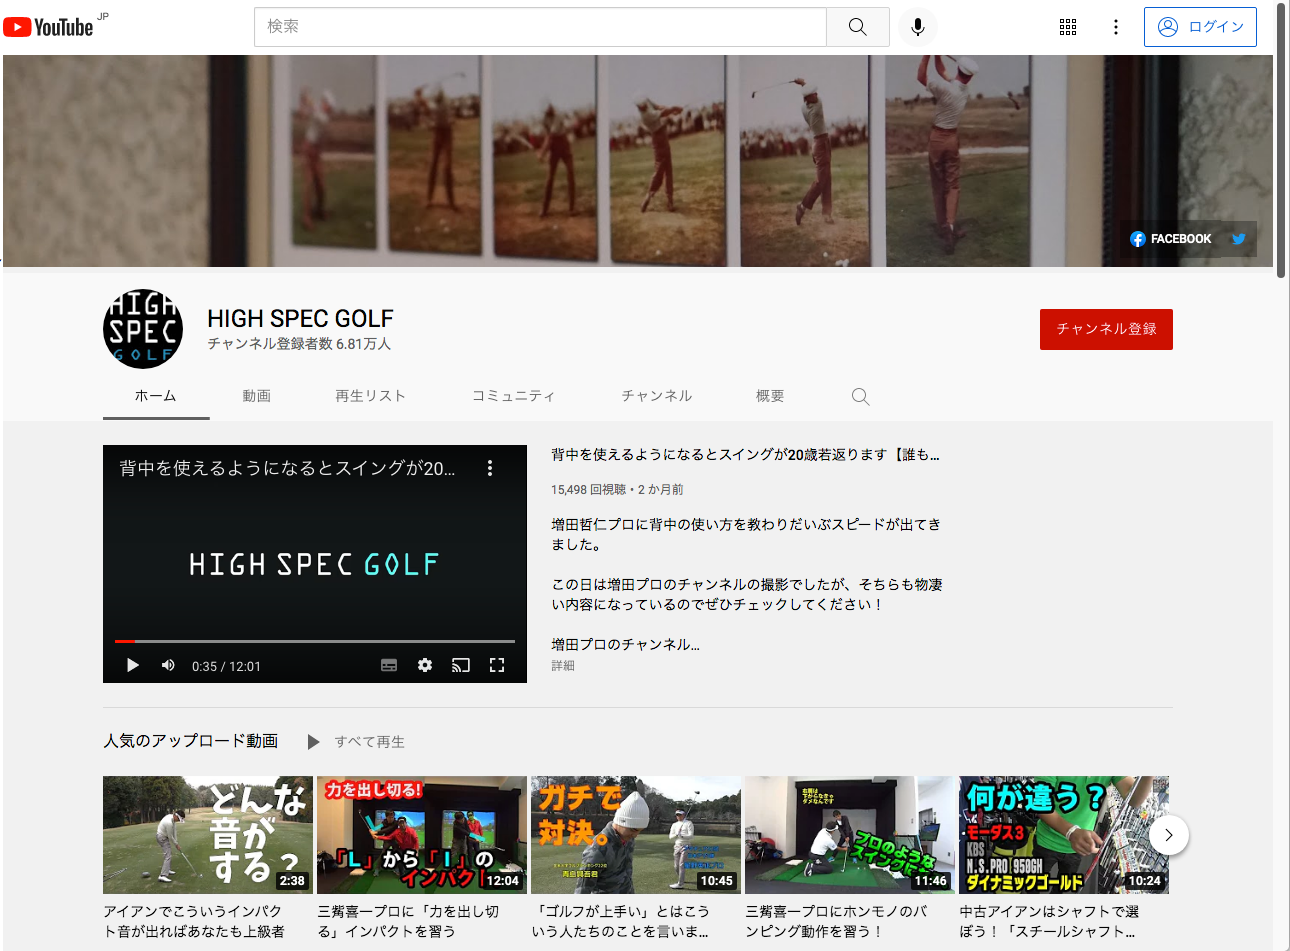Image resolution: width=1290 pixels, height=951 pixels.
Task: Select the ホーム tab
Action: coord(156,396)
